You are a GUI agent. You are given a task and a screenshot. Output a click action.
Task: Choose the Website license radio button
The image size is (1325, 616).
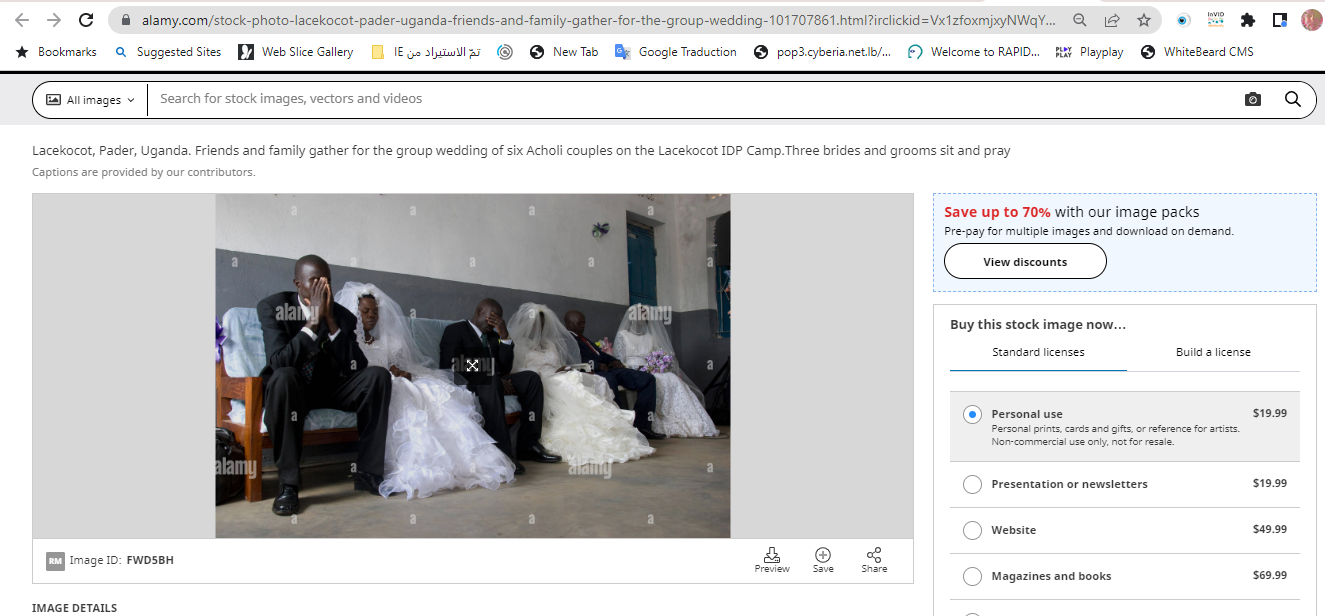[972, 530]
